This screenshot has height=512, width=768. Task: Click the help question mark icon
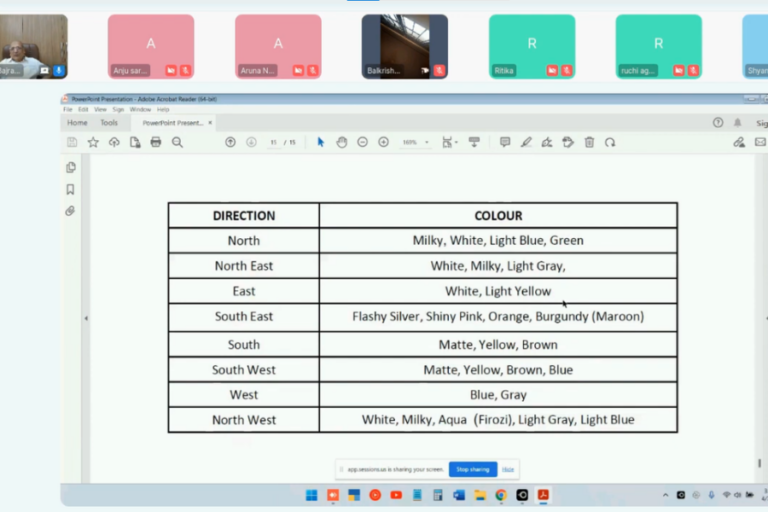(718, 122)
